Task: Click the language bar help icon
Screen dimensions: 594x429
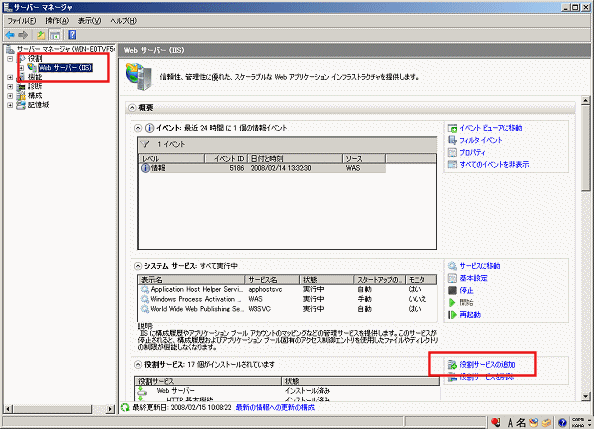Action: 562,422
